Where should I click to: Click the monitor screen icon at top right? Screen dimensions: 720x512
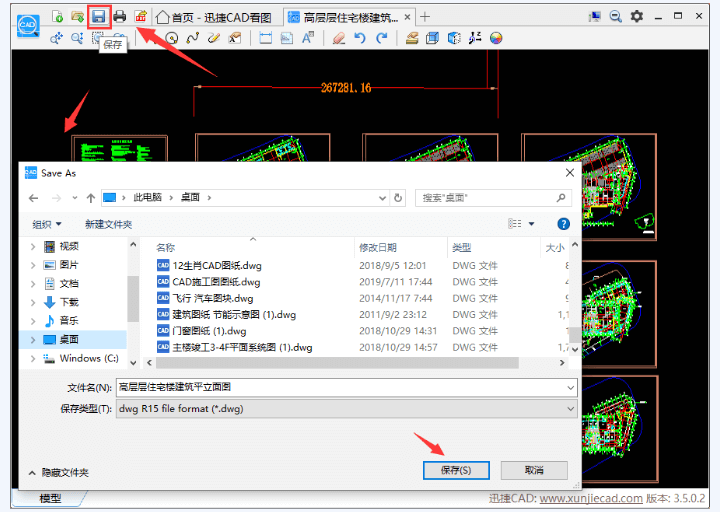pyautogui.click(x=595, y=17)
